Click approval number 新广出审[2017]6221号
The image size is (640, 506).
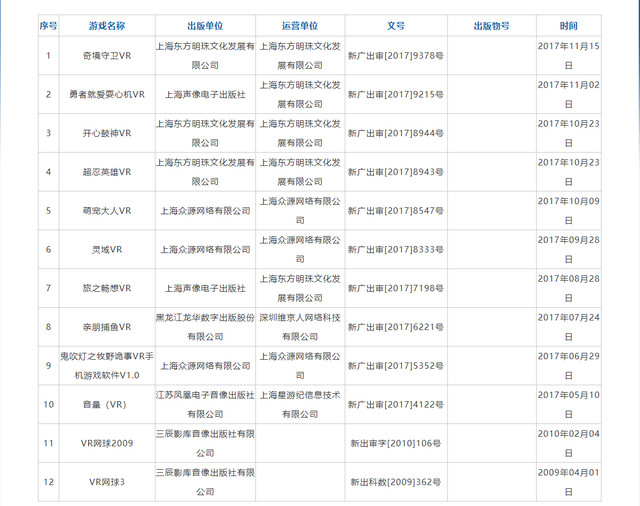tap(396, 327)
